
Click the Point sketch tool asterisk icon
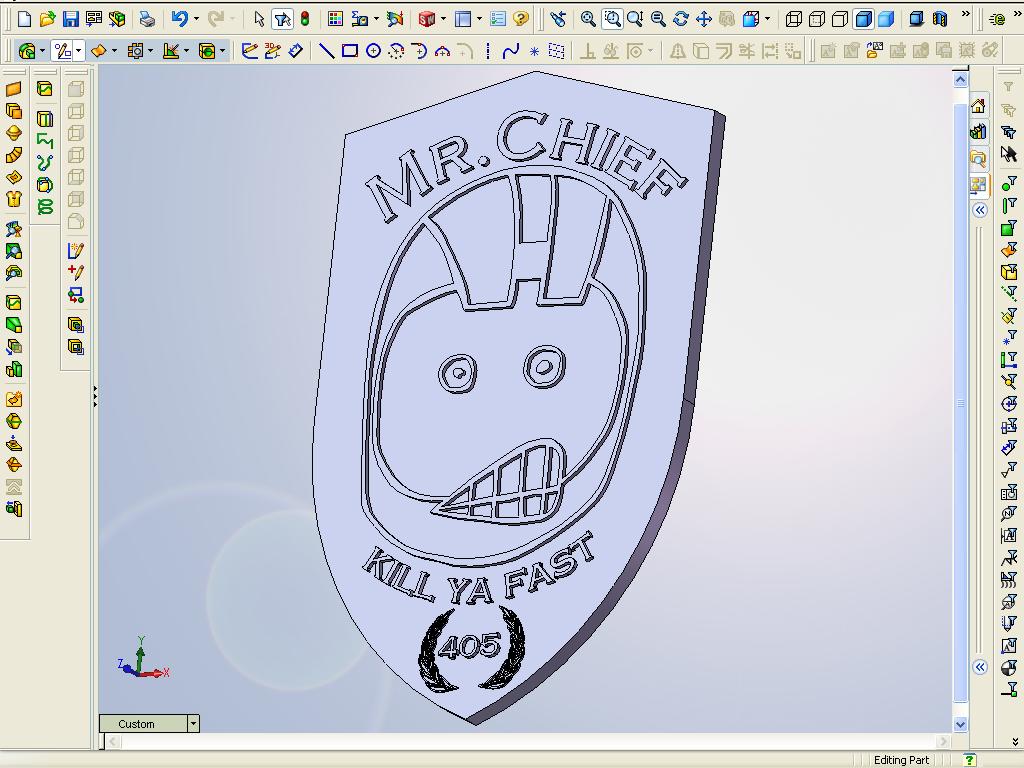pos(534,50)
